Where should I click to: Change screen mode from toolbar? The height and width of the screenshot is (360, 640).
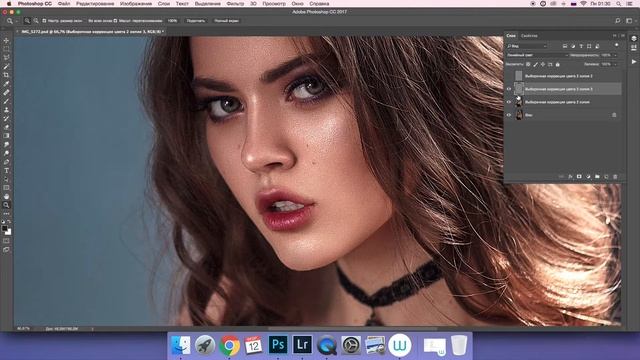(6, 249)
